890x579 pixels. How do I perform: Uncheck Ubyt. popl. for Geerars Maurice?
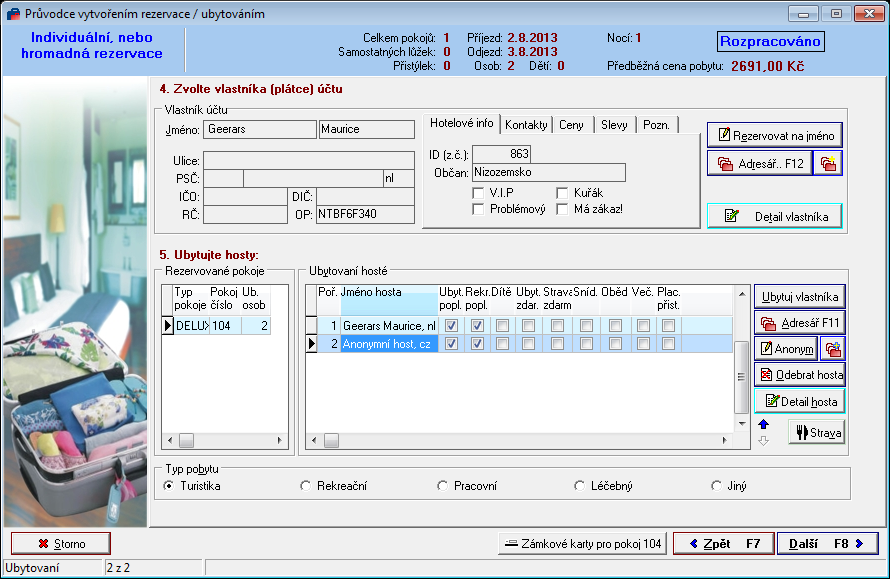pos(452,324)
